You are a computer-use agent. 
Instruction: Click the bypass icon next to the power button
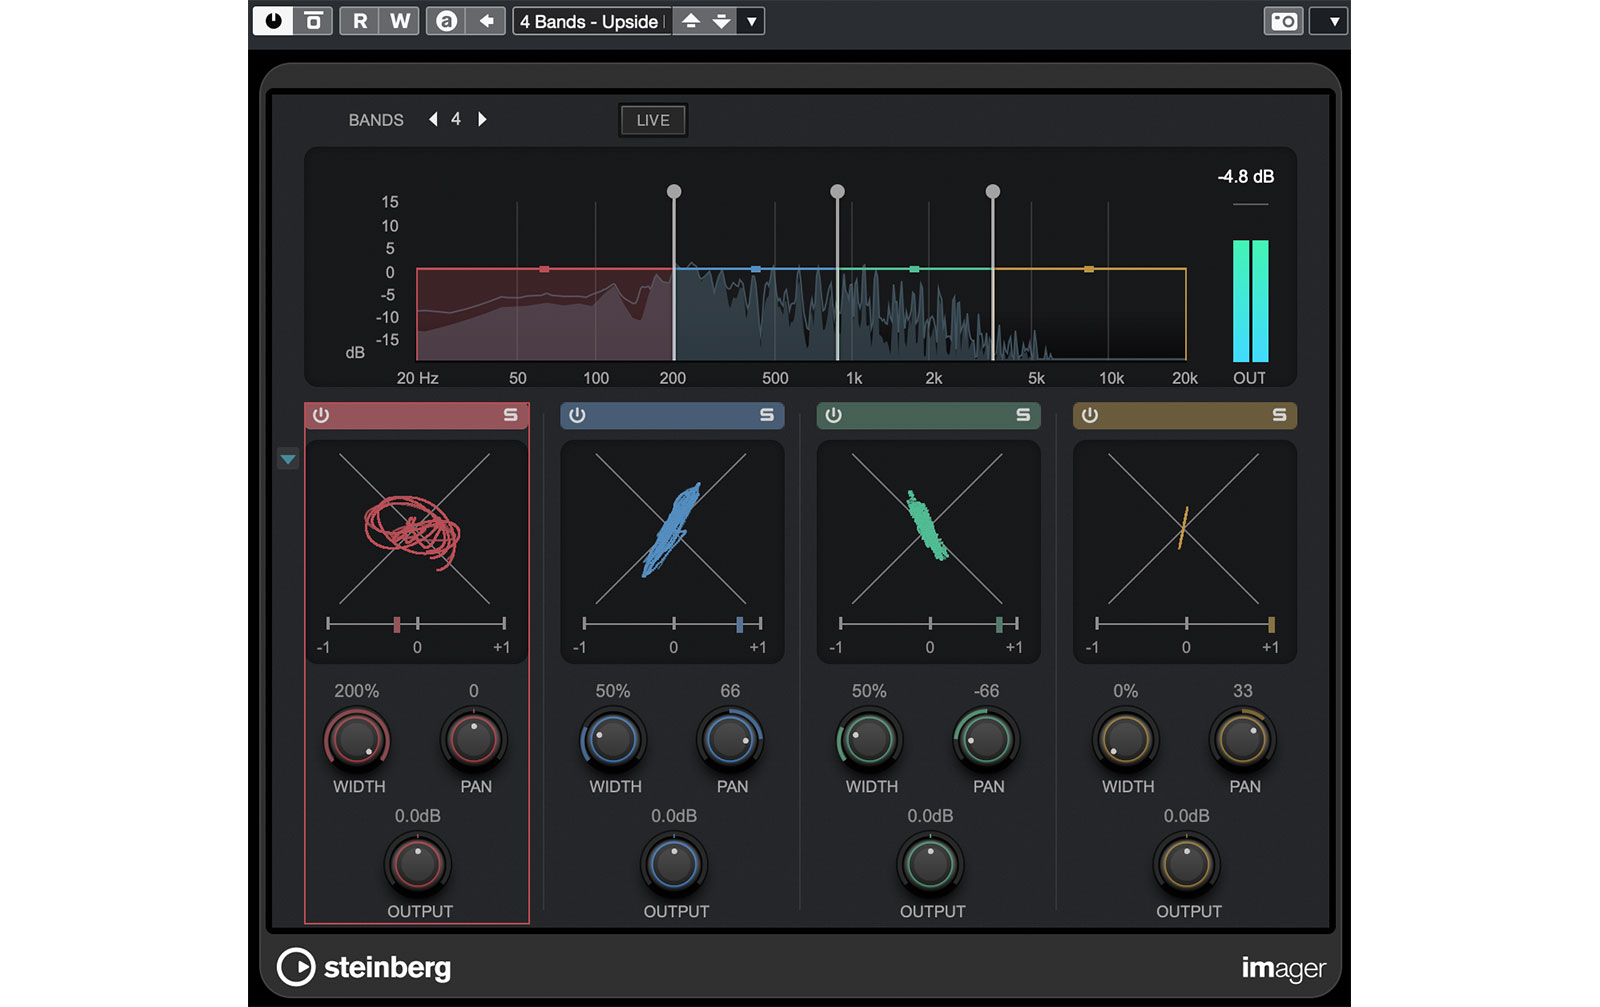tap(313, 21)
